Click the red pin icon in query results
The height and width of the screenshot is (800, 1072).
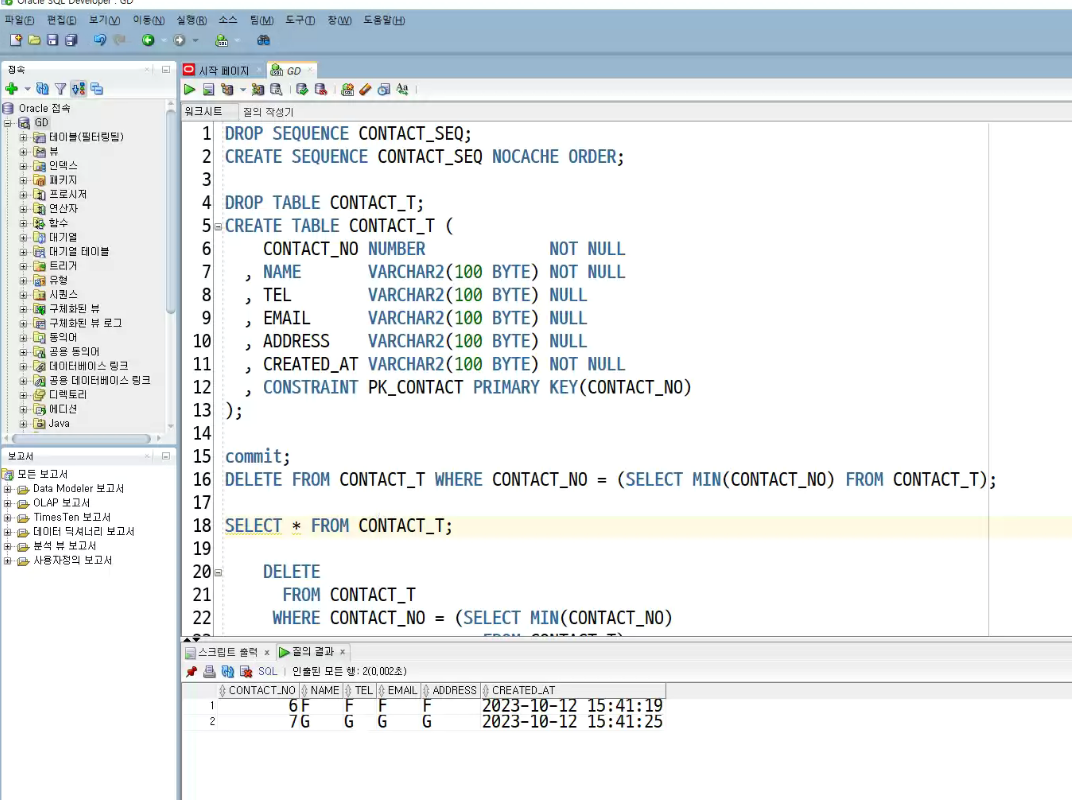click(x=191, y=671)
